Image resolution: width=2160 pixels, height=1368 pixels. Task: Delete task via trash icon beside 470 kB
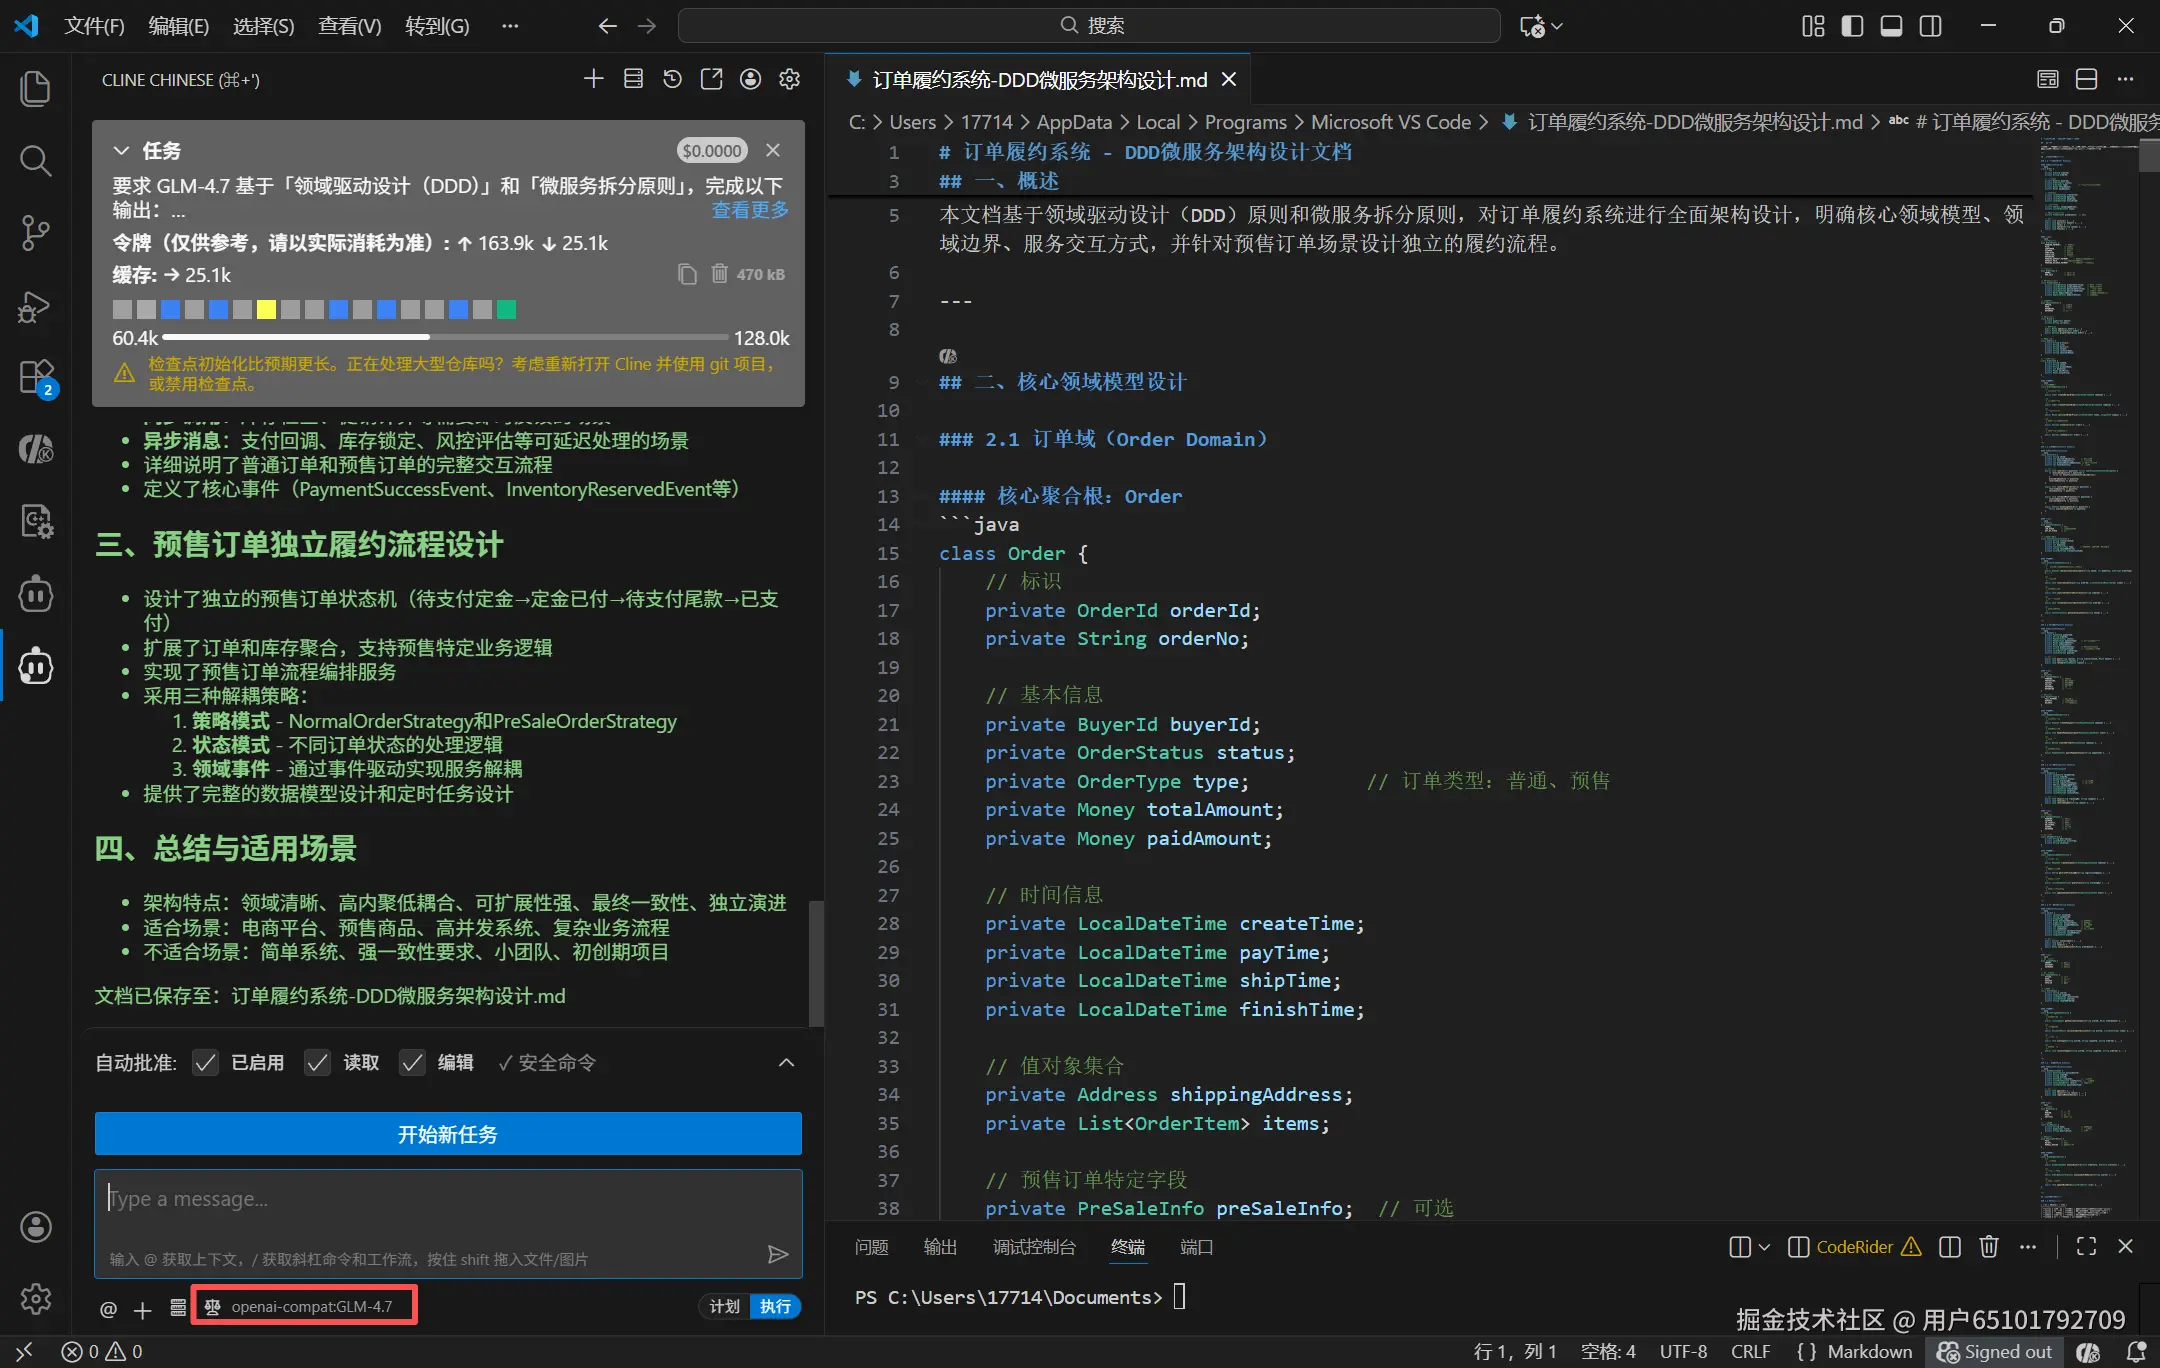(x=719, y=273)
